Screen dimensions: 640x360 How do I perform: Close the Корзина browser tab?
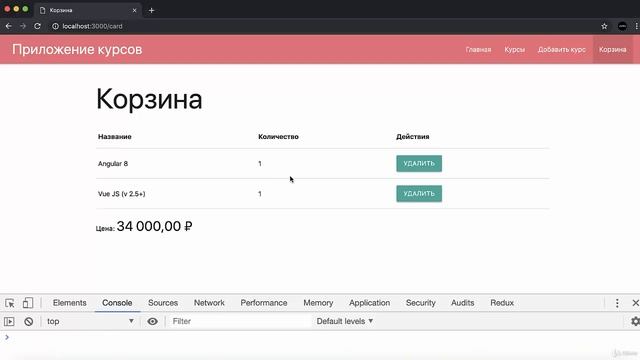(134, 10)
